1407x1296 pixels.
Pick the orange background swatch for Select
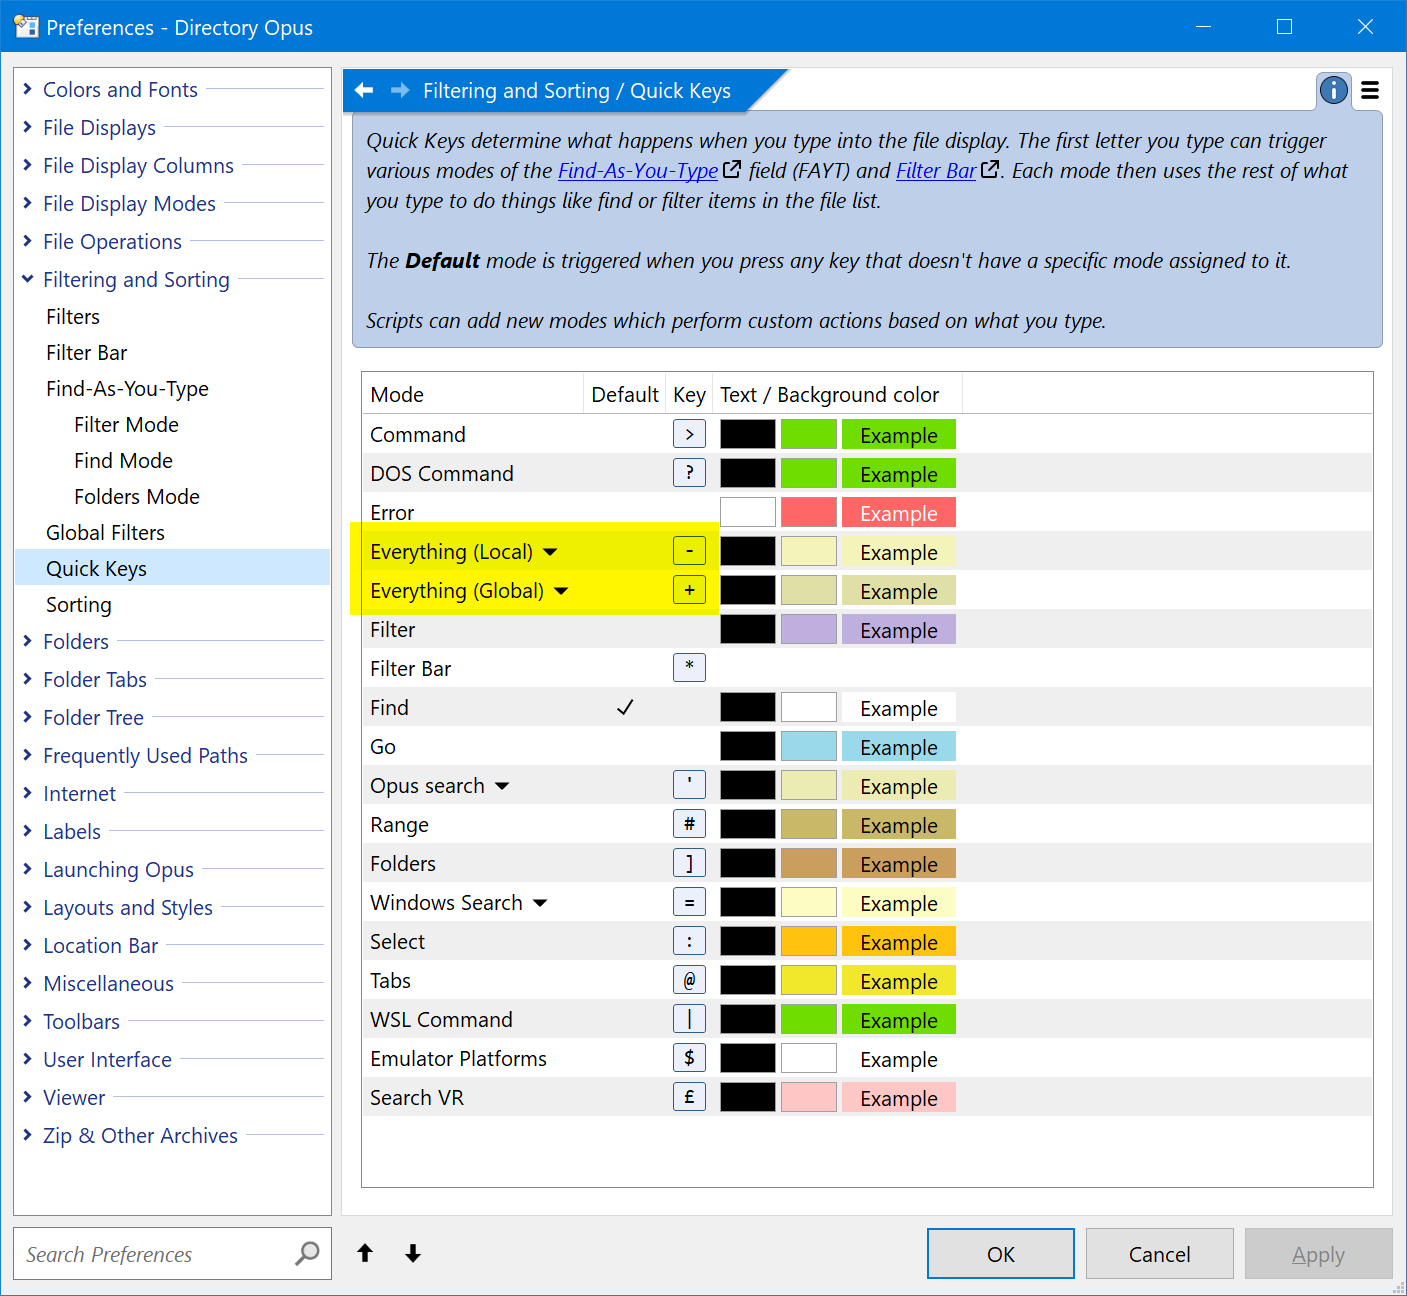(x=808, y=942)
